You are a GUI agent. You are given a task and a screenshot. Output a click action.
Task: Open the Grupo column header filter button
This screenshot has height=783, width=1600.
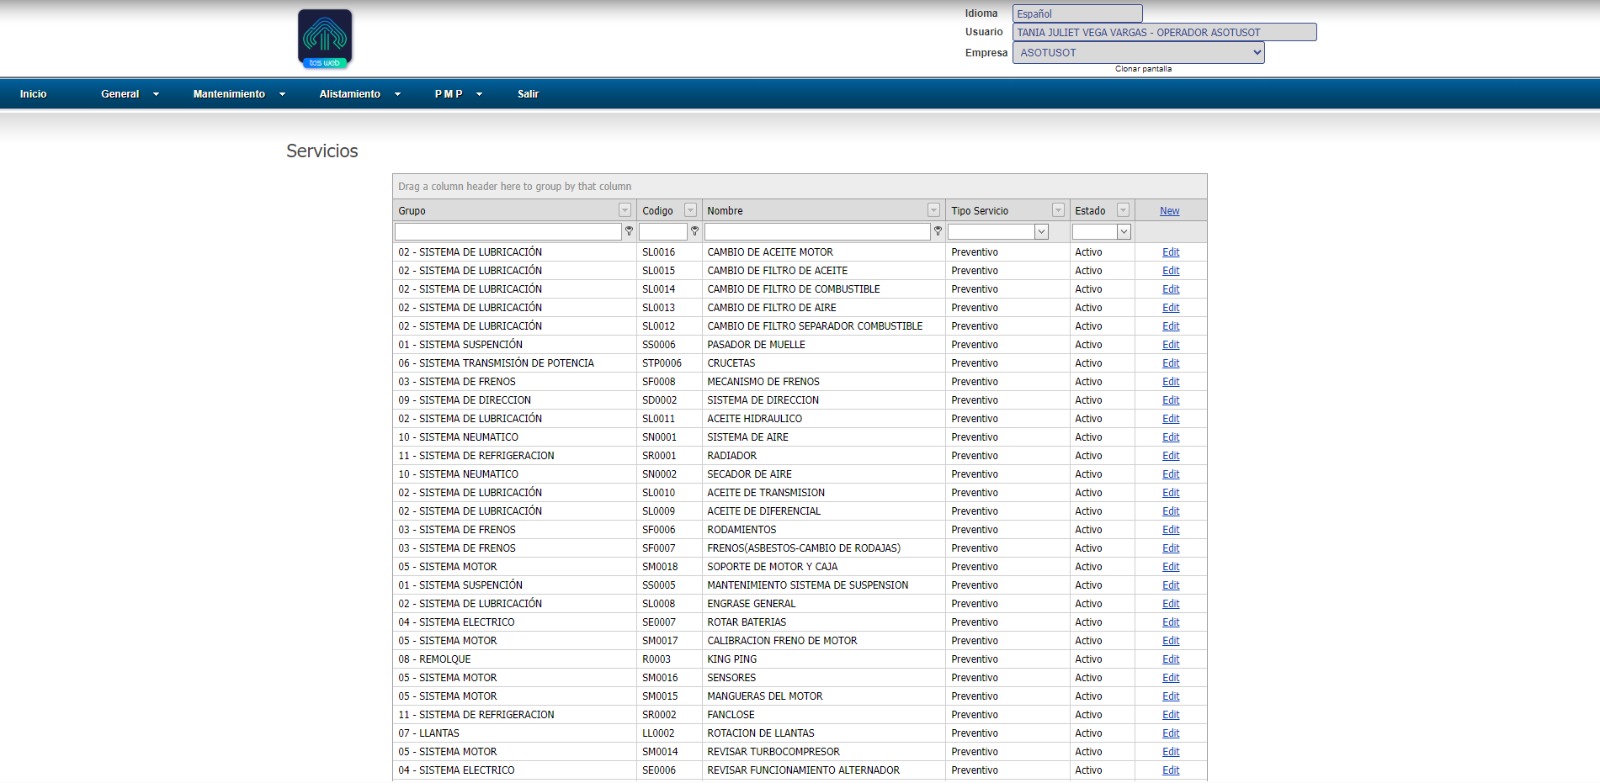[x=625, y=211]
